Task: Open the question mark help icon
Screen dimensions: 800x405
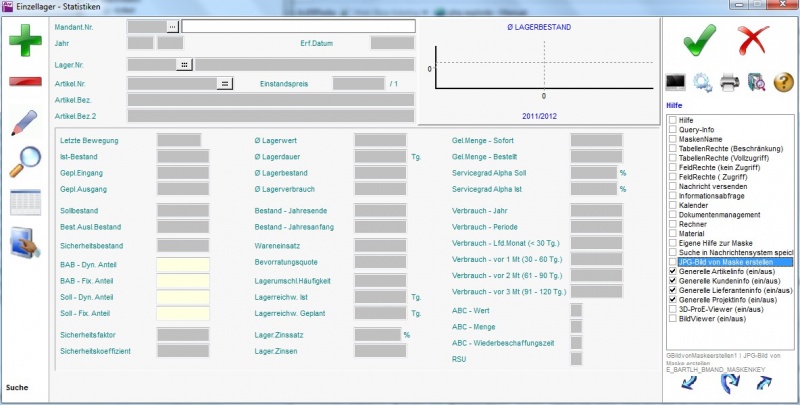Action: tap(784, 82)
